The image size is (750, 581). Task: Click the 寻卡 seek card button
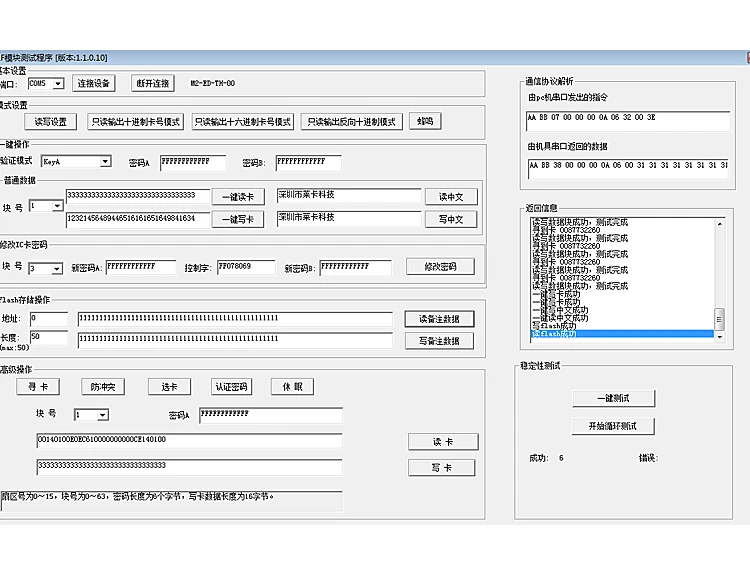coord(38,387)
